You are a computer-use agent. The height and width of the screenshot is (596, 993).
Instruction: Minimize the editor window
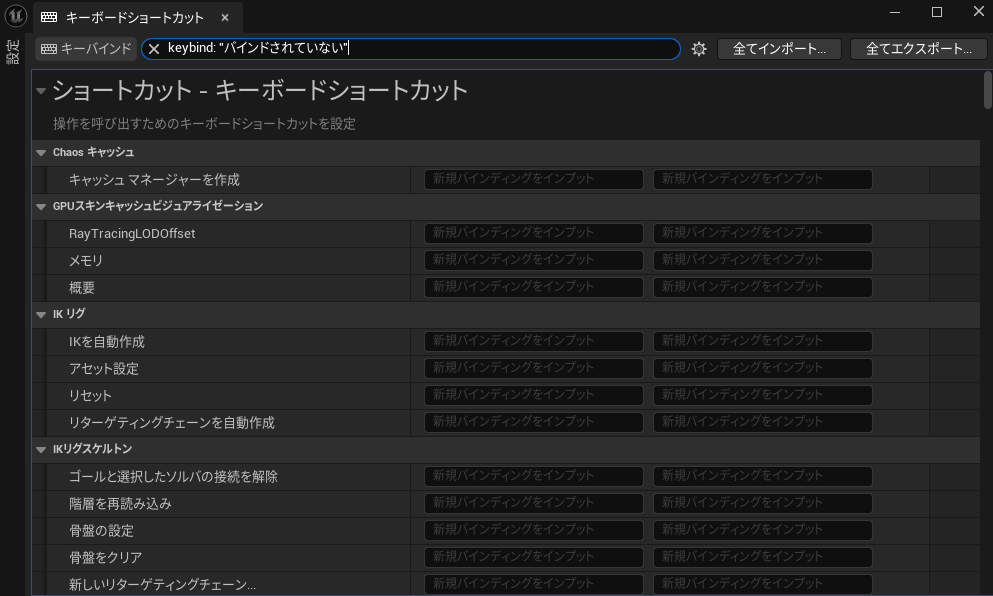pyautogui.click(x=895, y=12)
